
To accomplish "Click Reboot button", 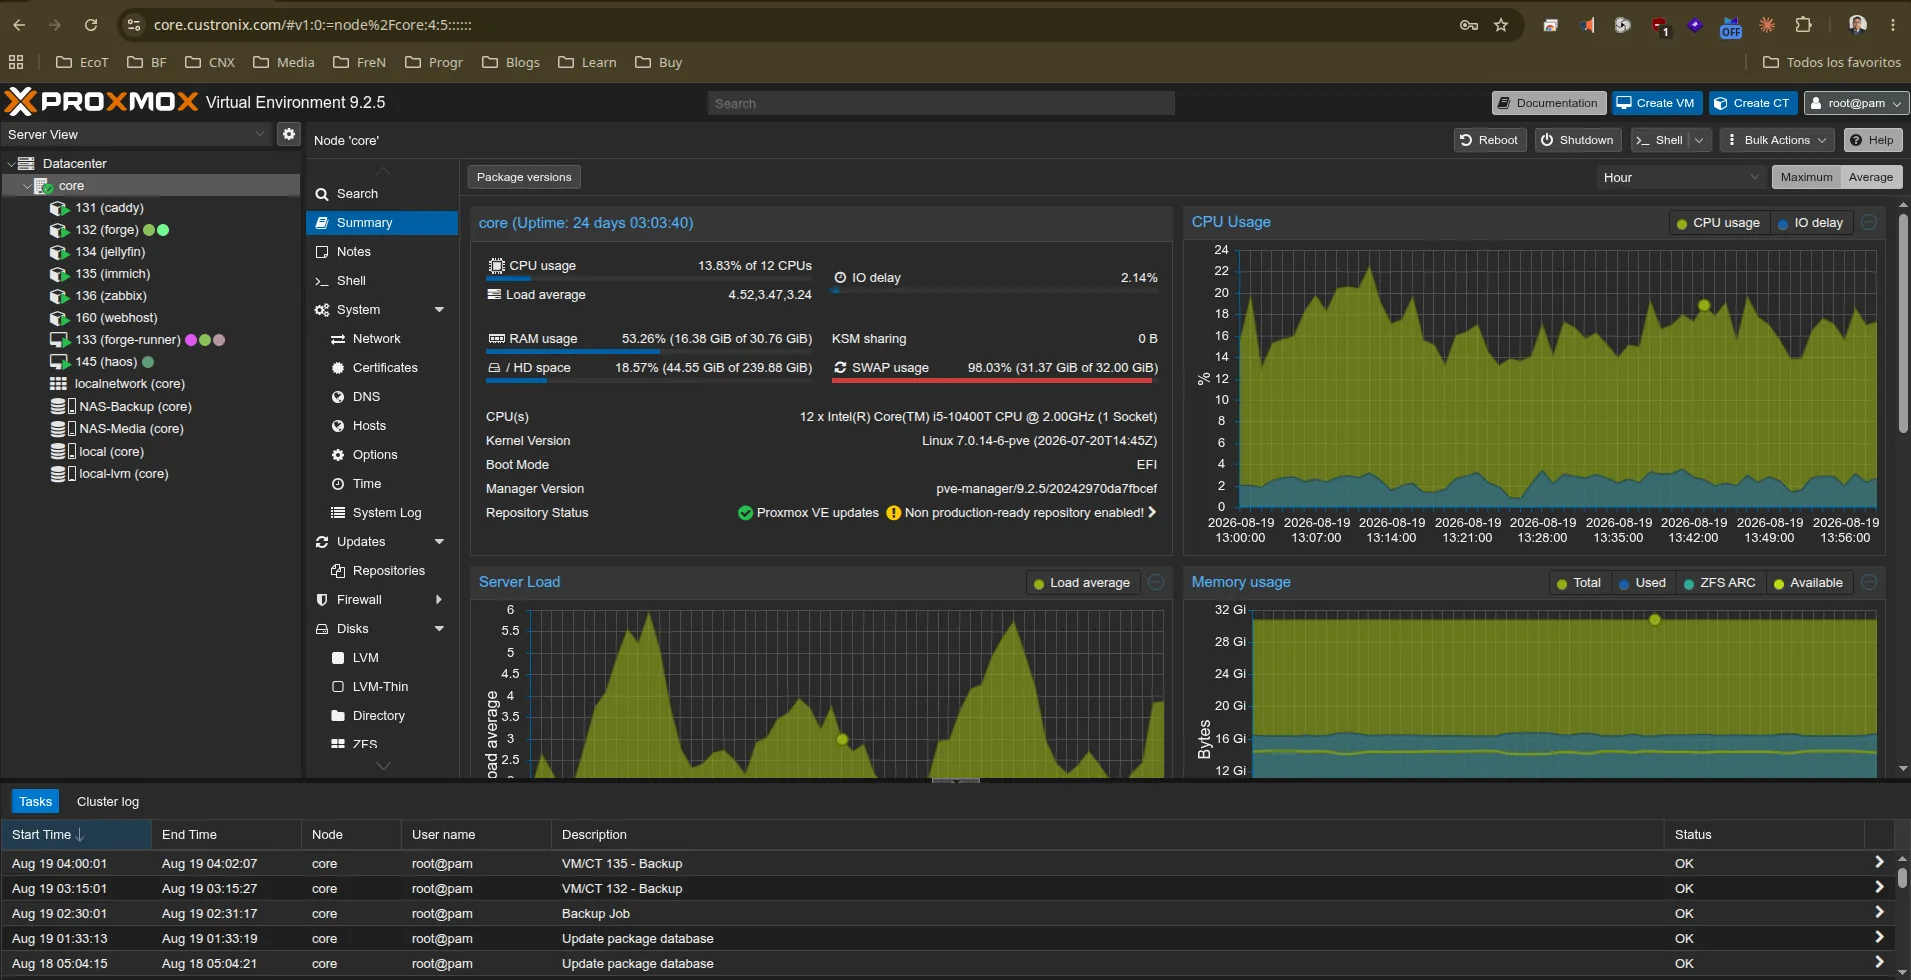I will click(x=1489, y=140).
